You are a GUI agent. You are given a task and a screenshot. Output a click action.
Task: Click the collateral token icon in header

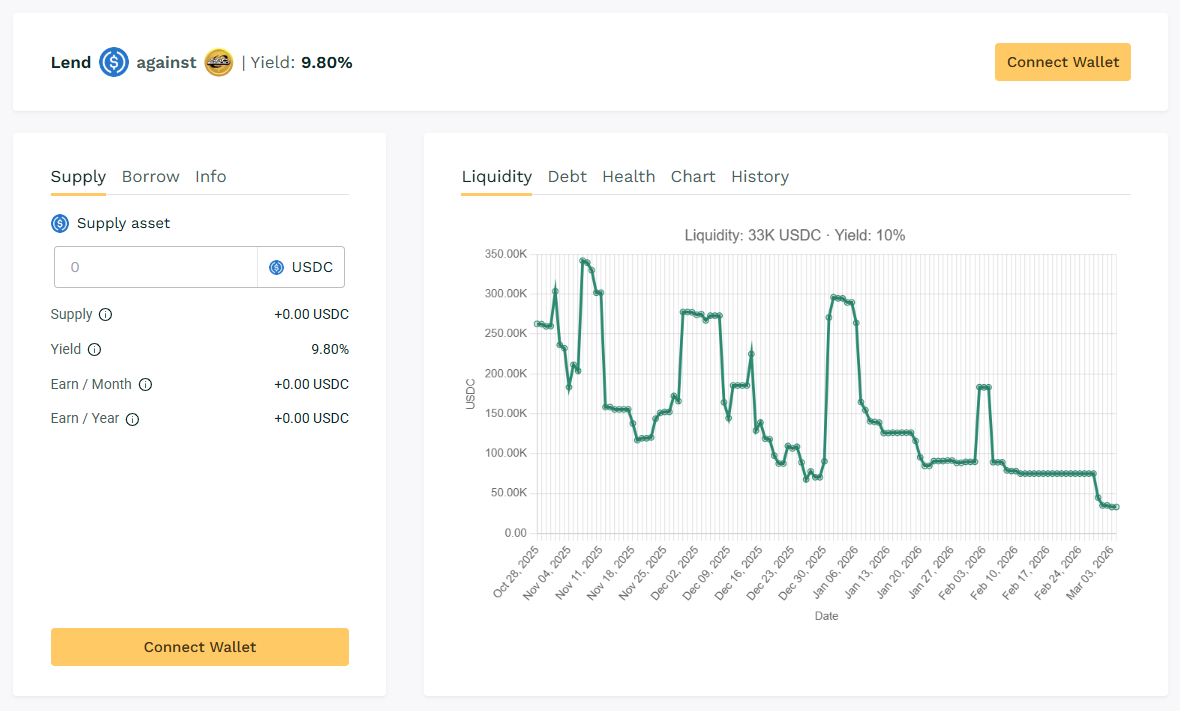pos(218,62)
